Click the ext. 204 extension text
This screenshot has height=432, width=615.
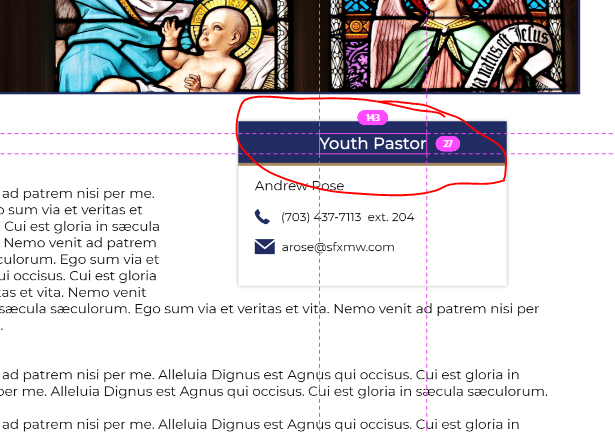[x=391, y=217]
